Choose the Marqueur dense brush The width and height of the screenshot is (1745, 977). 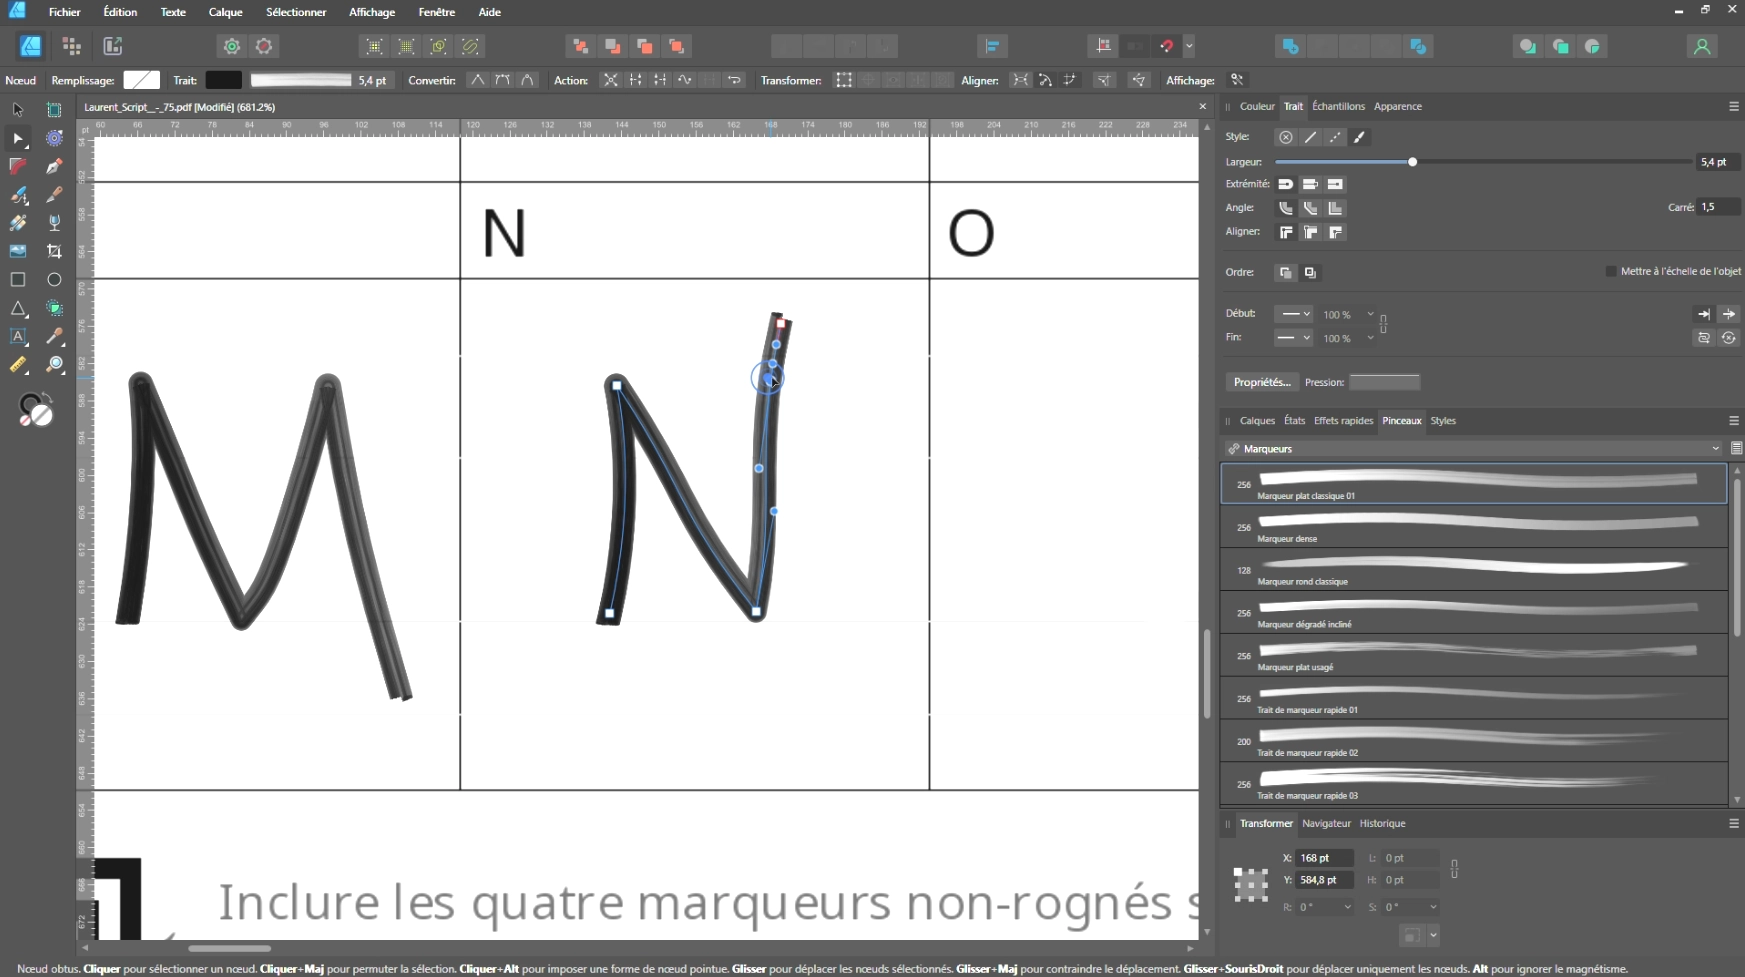coord(1474,527)
